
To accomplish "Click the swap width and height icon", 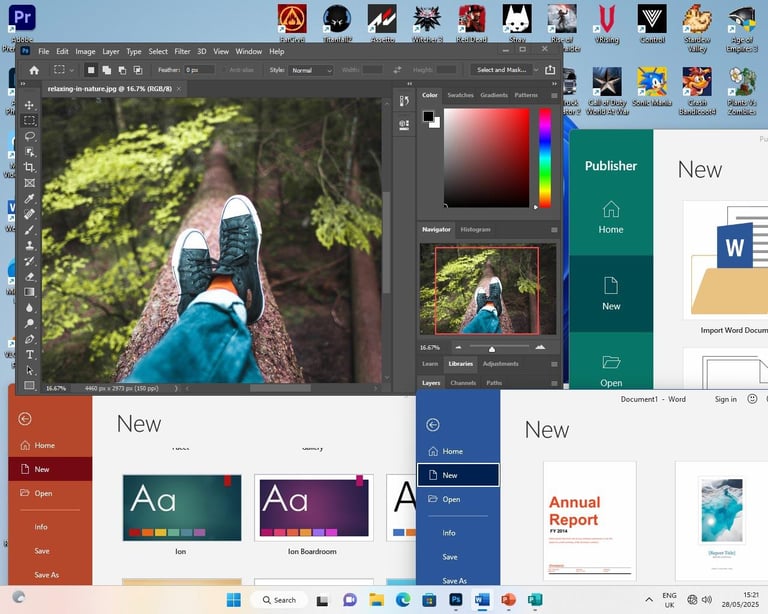I will tap(397, 70).
